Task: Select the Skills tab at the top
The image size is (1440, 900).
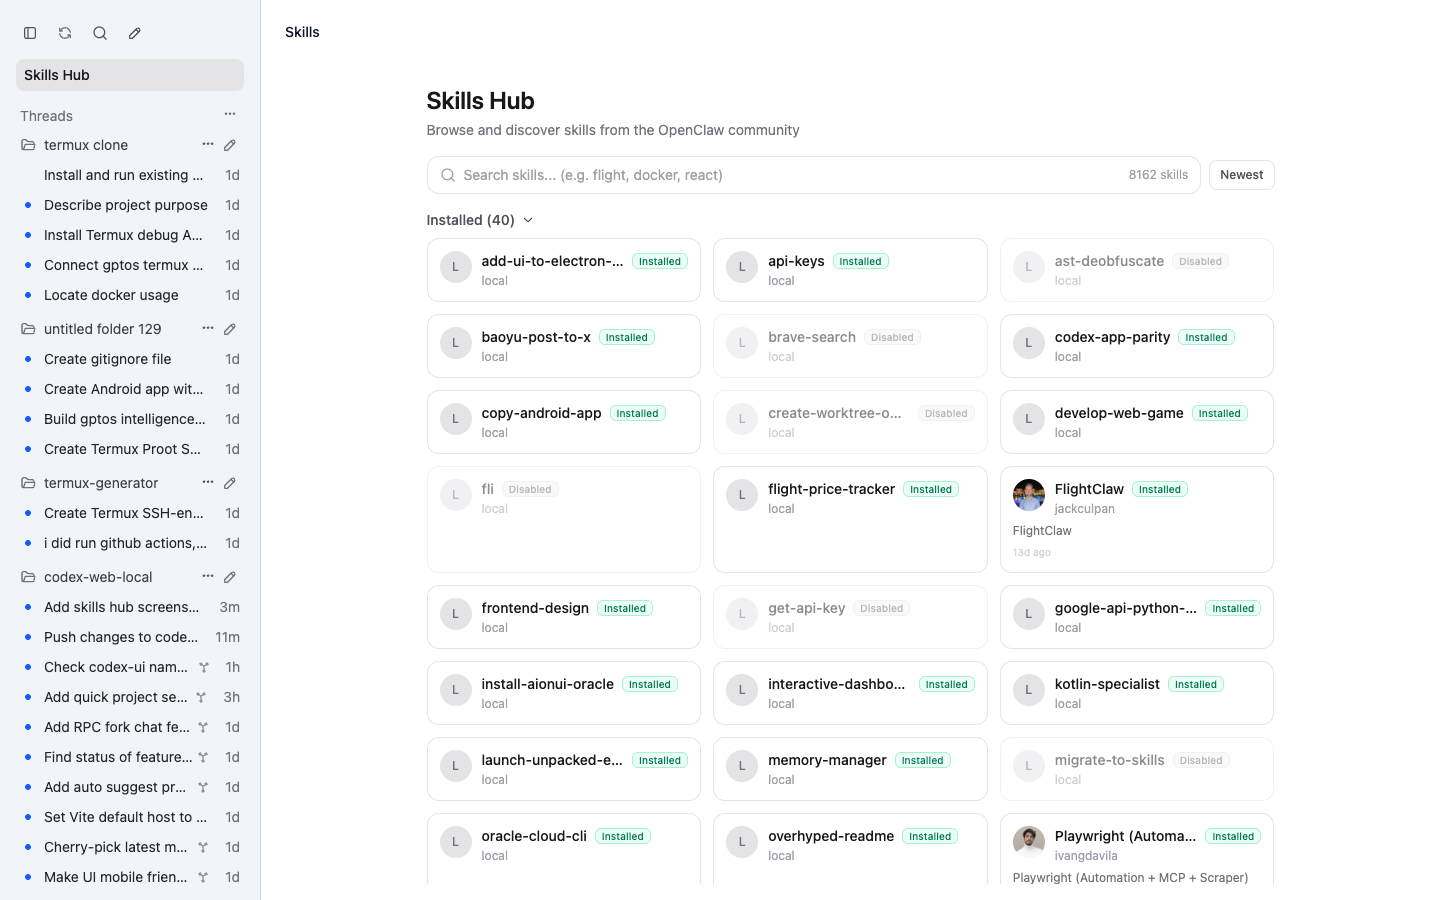Action: click(x=302, y=32)
